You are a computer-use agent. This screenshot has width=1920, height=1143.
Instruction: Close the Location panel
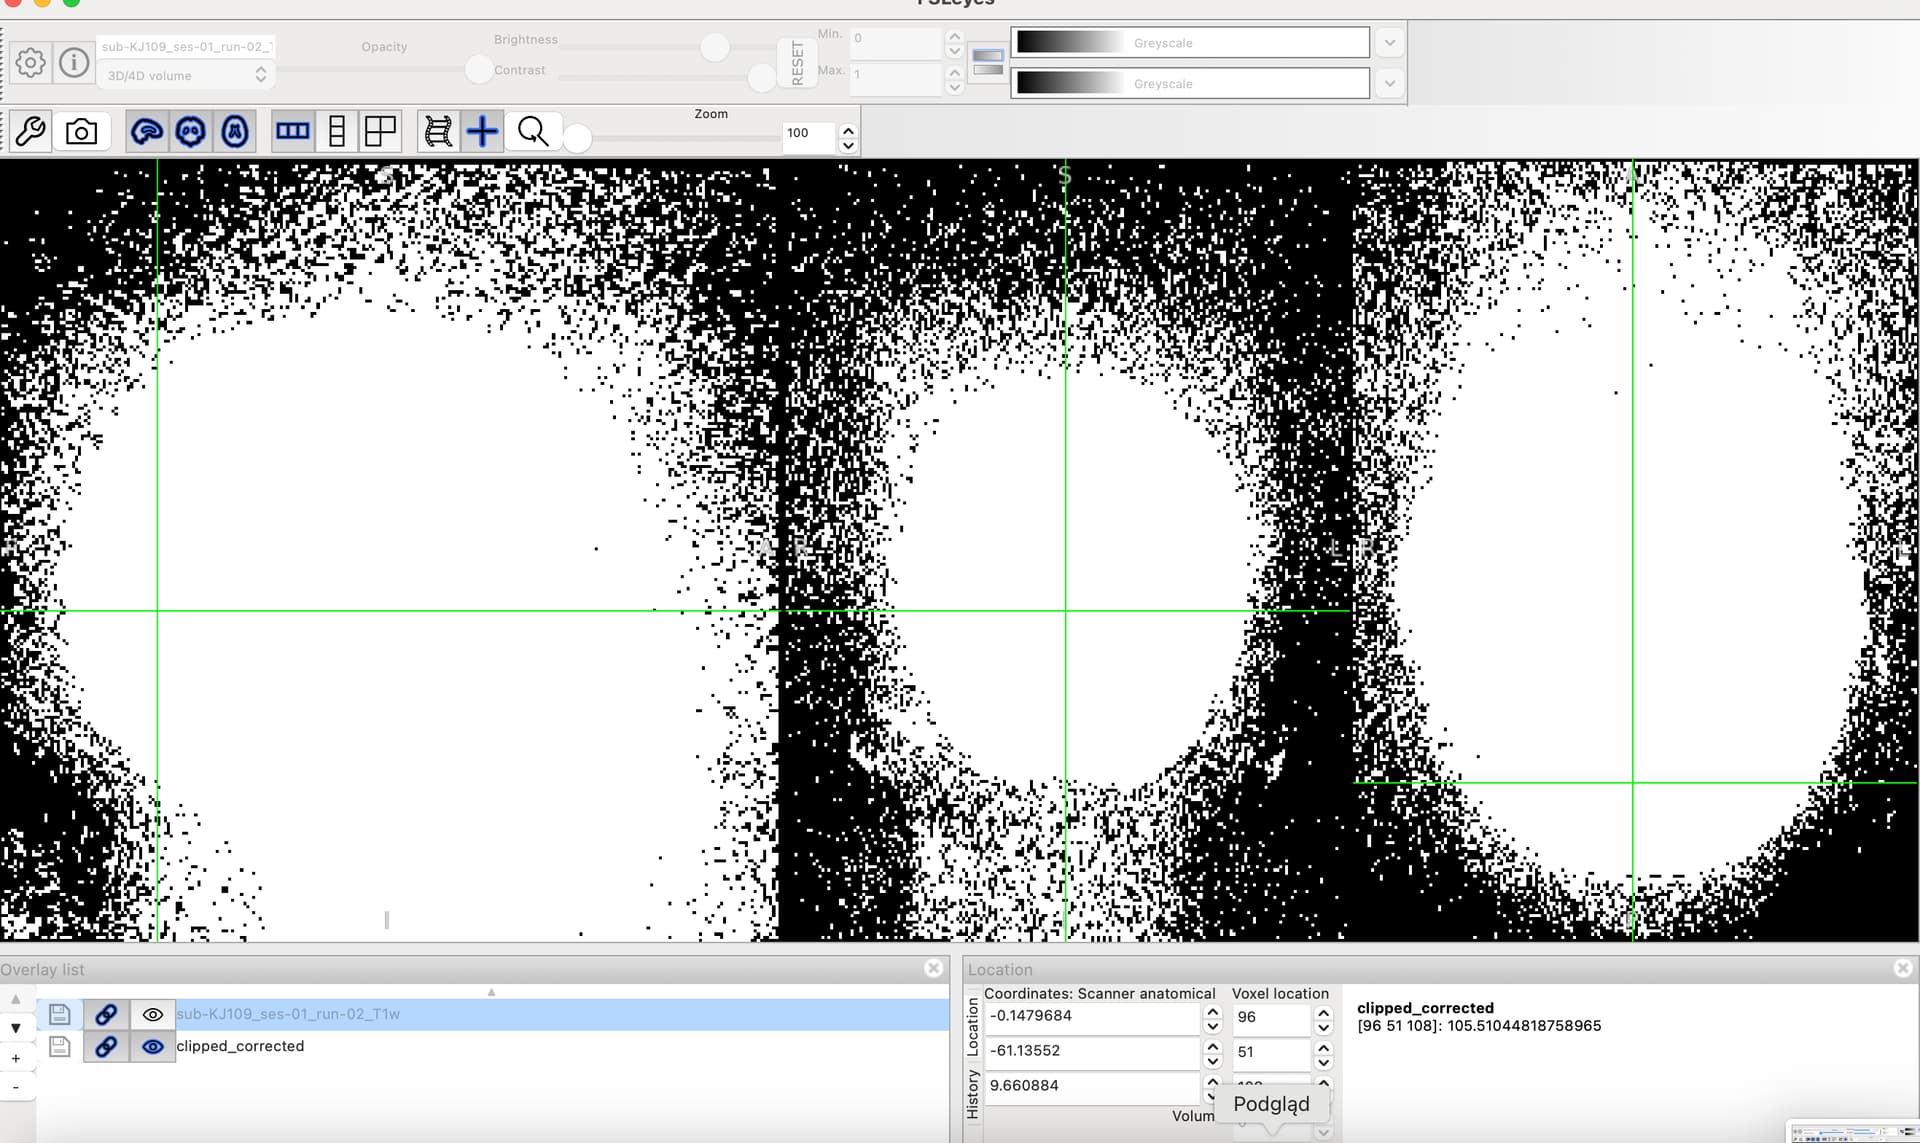click(x=1903, y=968)
